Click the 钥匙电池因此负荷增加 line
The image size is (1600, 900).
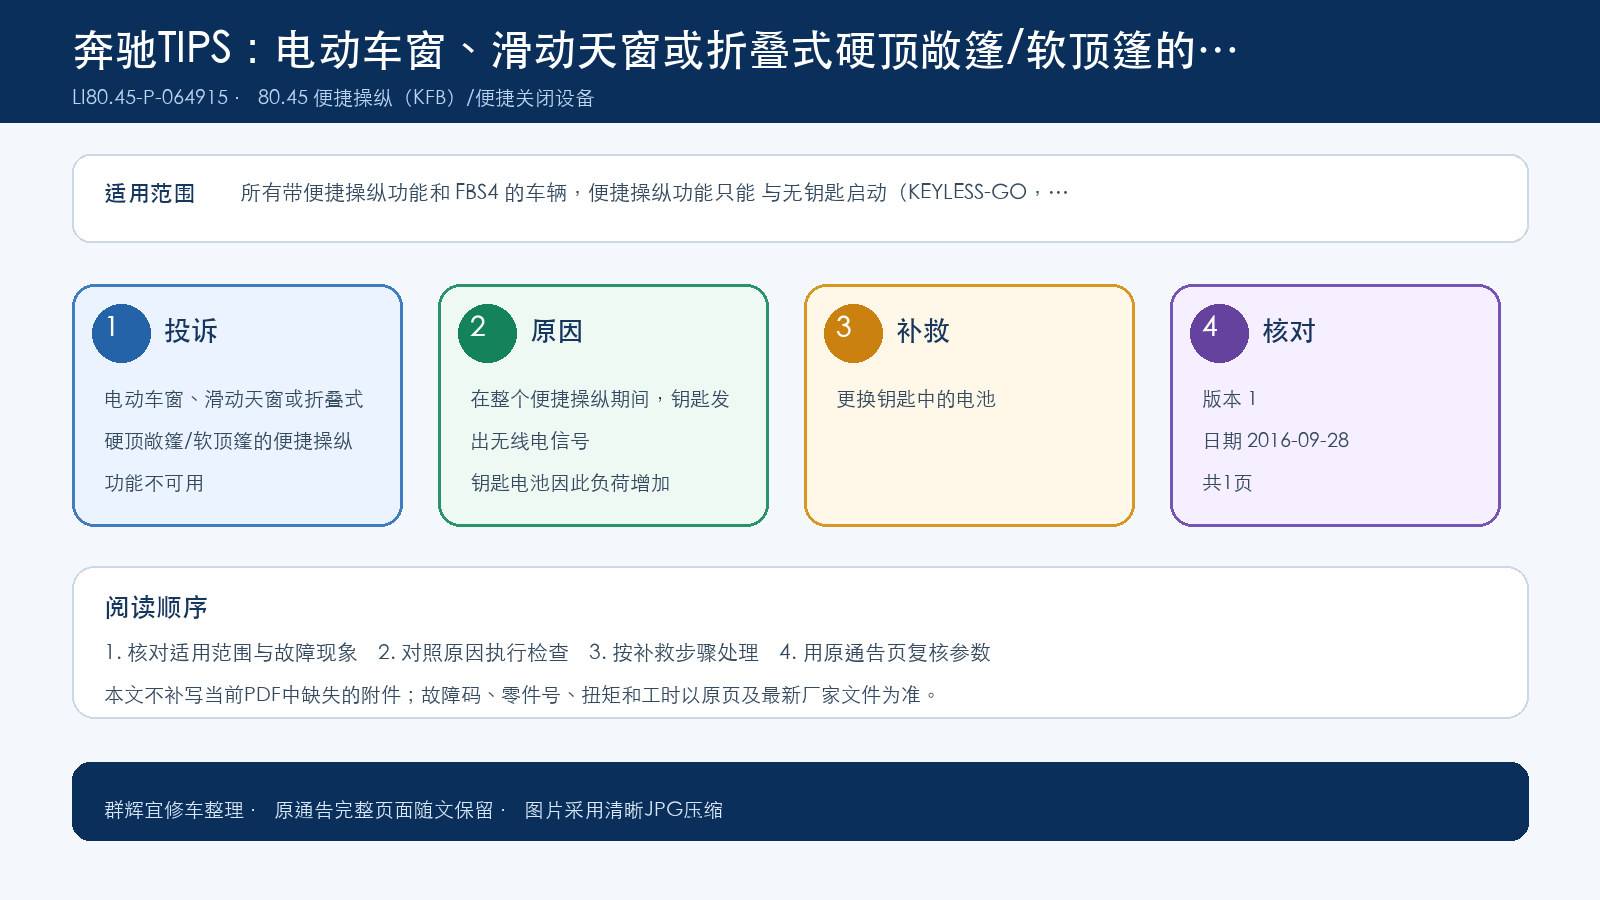click(570, 483)
